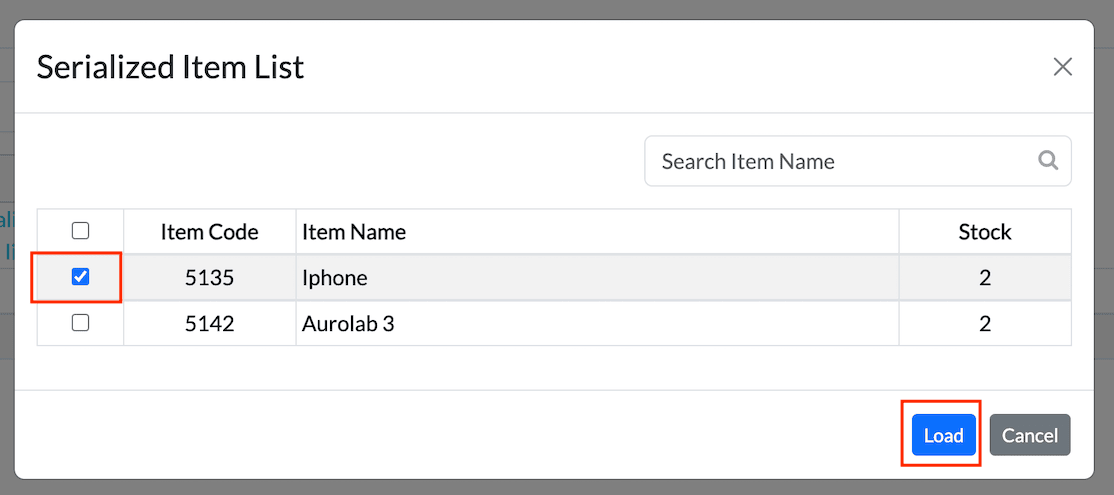This screenshot has width=1114, height=495.
Task: Select item code 5135 cell
Action: tap(209, 278)
